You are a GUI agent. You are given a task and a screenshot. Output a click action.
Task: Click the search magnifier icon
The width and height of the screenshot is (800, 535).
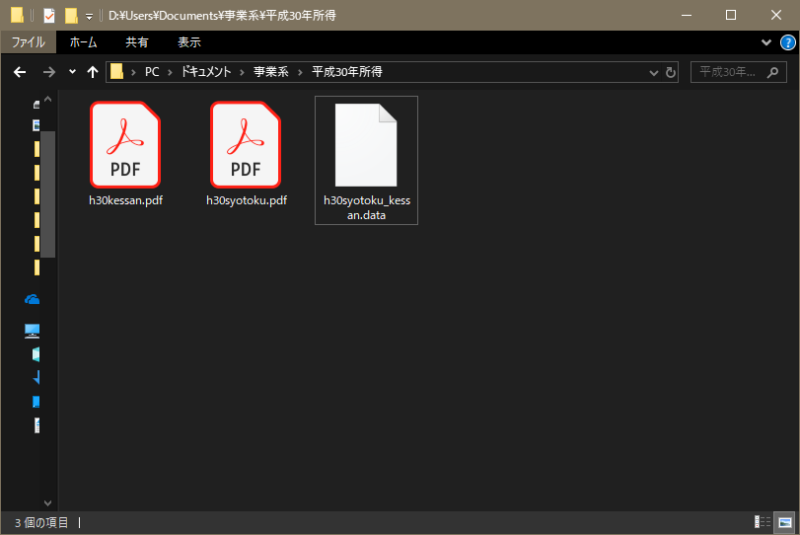point(773,72)
